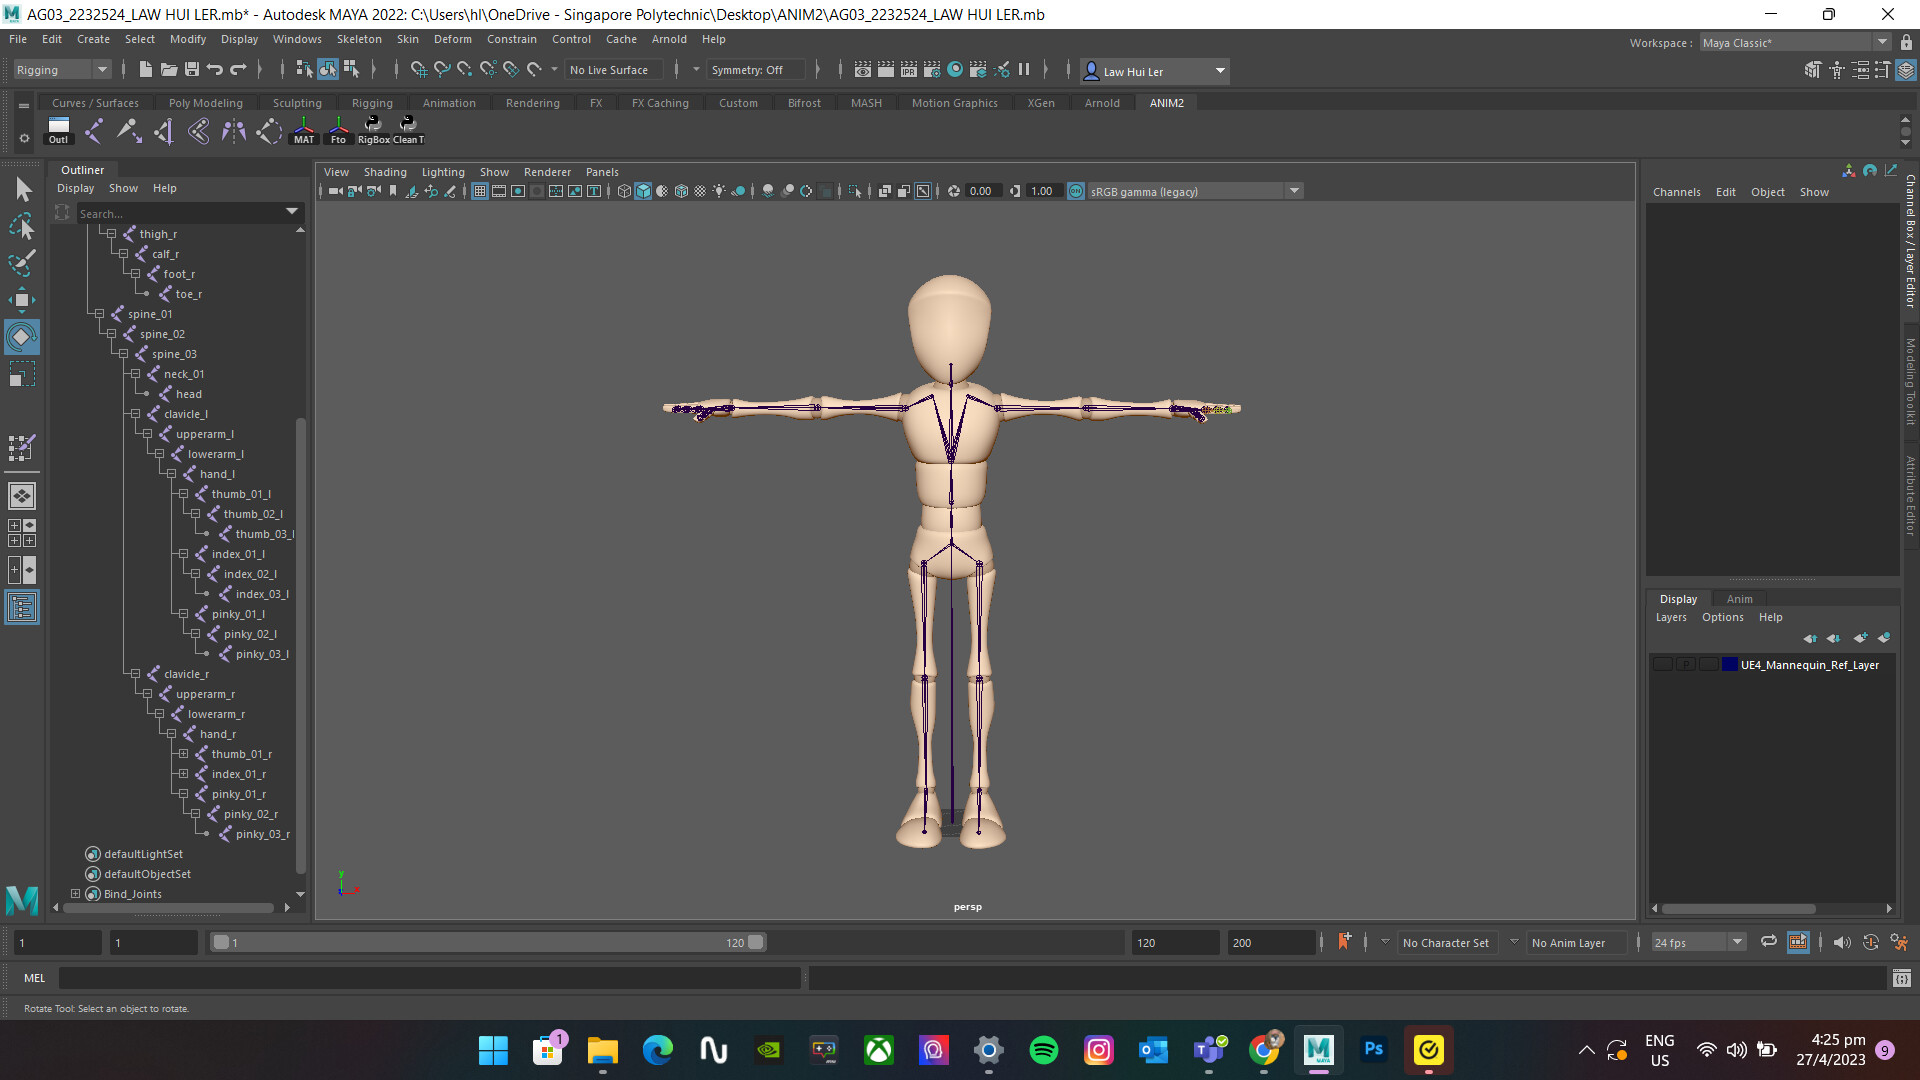
Task: Toggle the P playback flag on UE4_Mannequin_Ref_Layer
Action: click(x=1686, y=664)
